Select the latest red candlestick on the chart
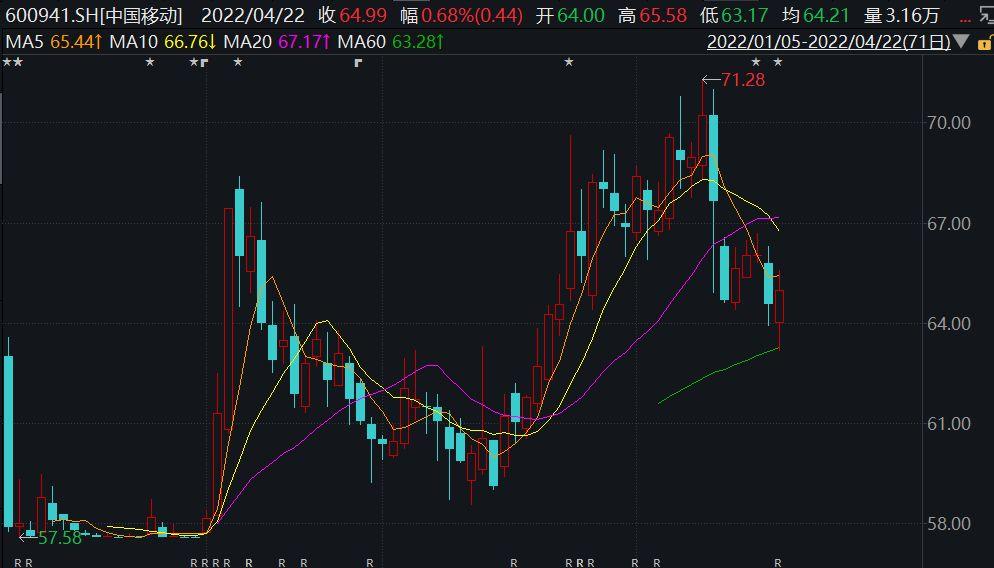 (x=779, y=306)
